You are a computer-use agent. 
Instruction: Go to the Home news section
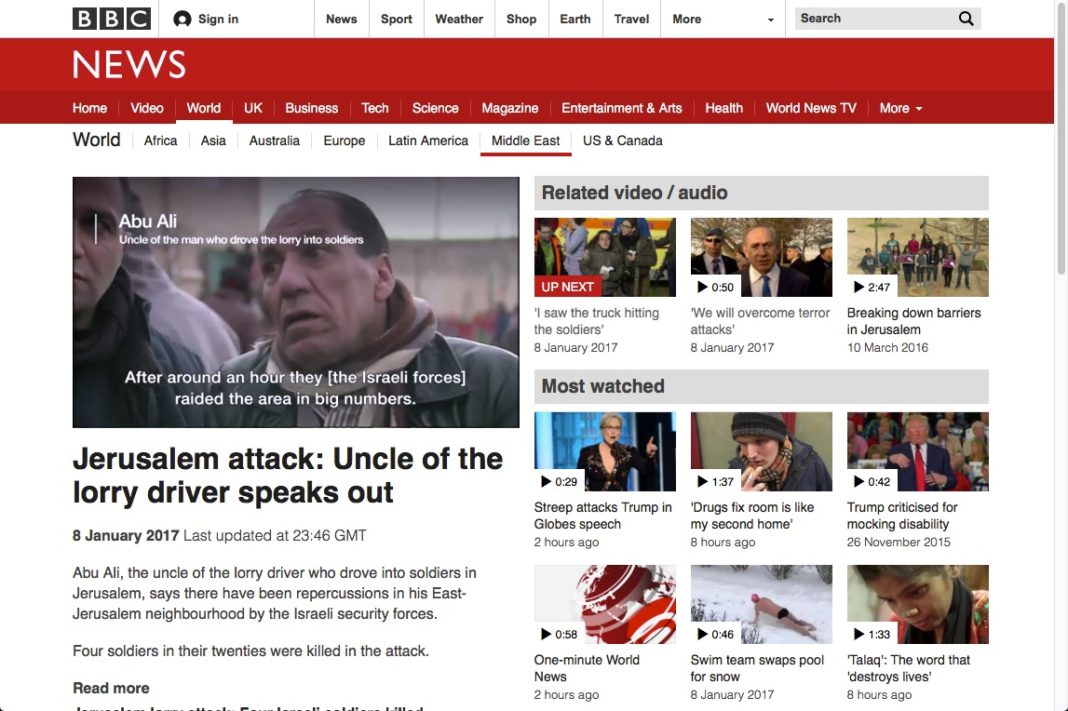pyautogui.click(x=90, y=108)
